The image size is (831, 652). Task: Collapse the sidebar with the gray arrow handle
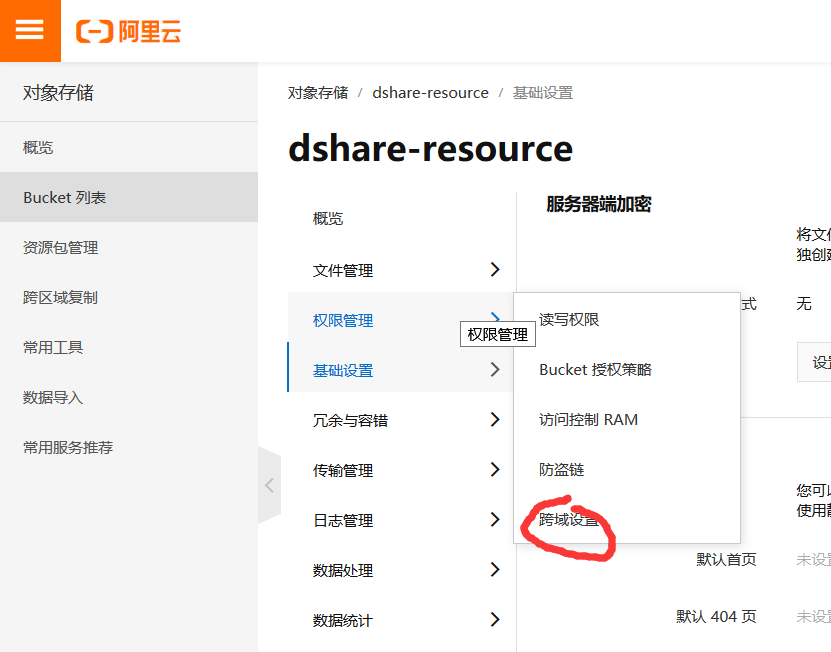coord(268,484)
